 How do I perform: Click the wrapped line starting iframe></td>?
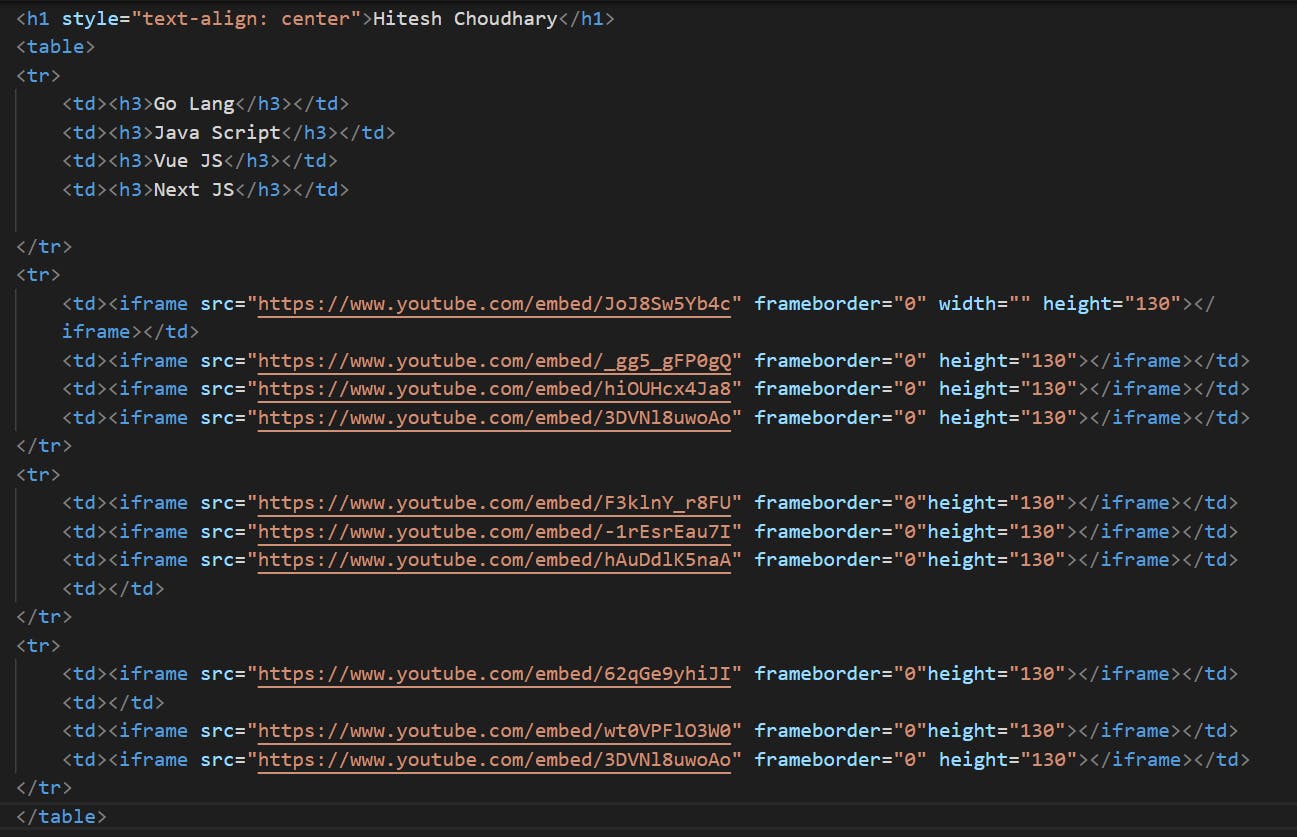(x=130, y=331)
